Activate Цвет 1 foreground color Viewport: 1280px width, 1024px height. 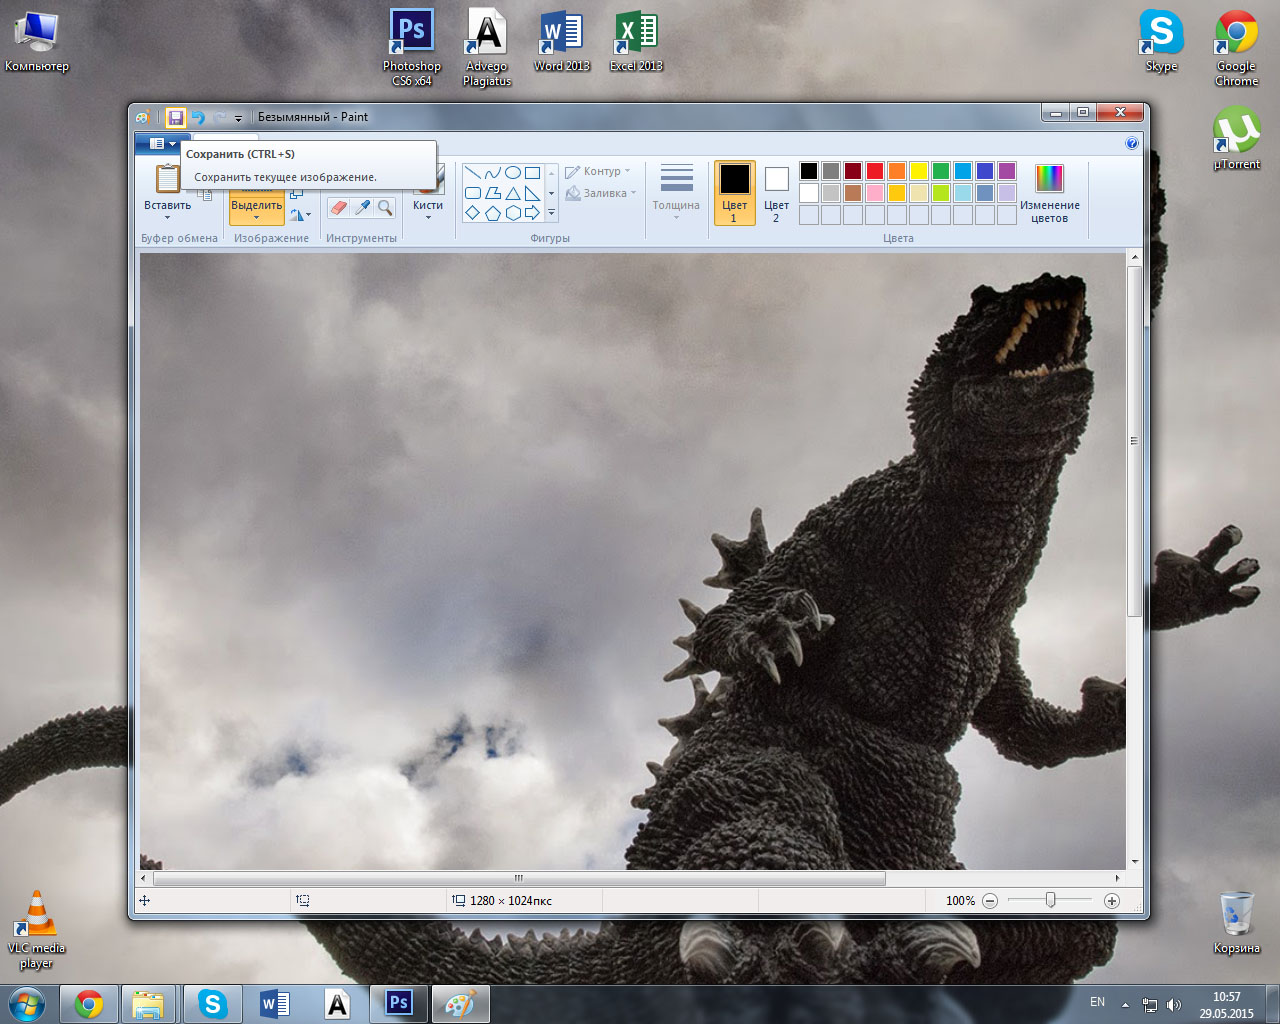pos(734,193)
